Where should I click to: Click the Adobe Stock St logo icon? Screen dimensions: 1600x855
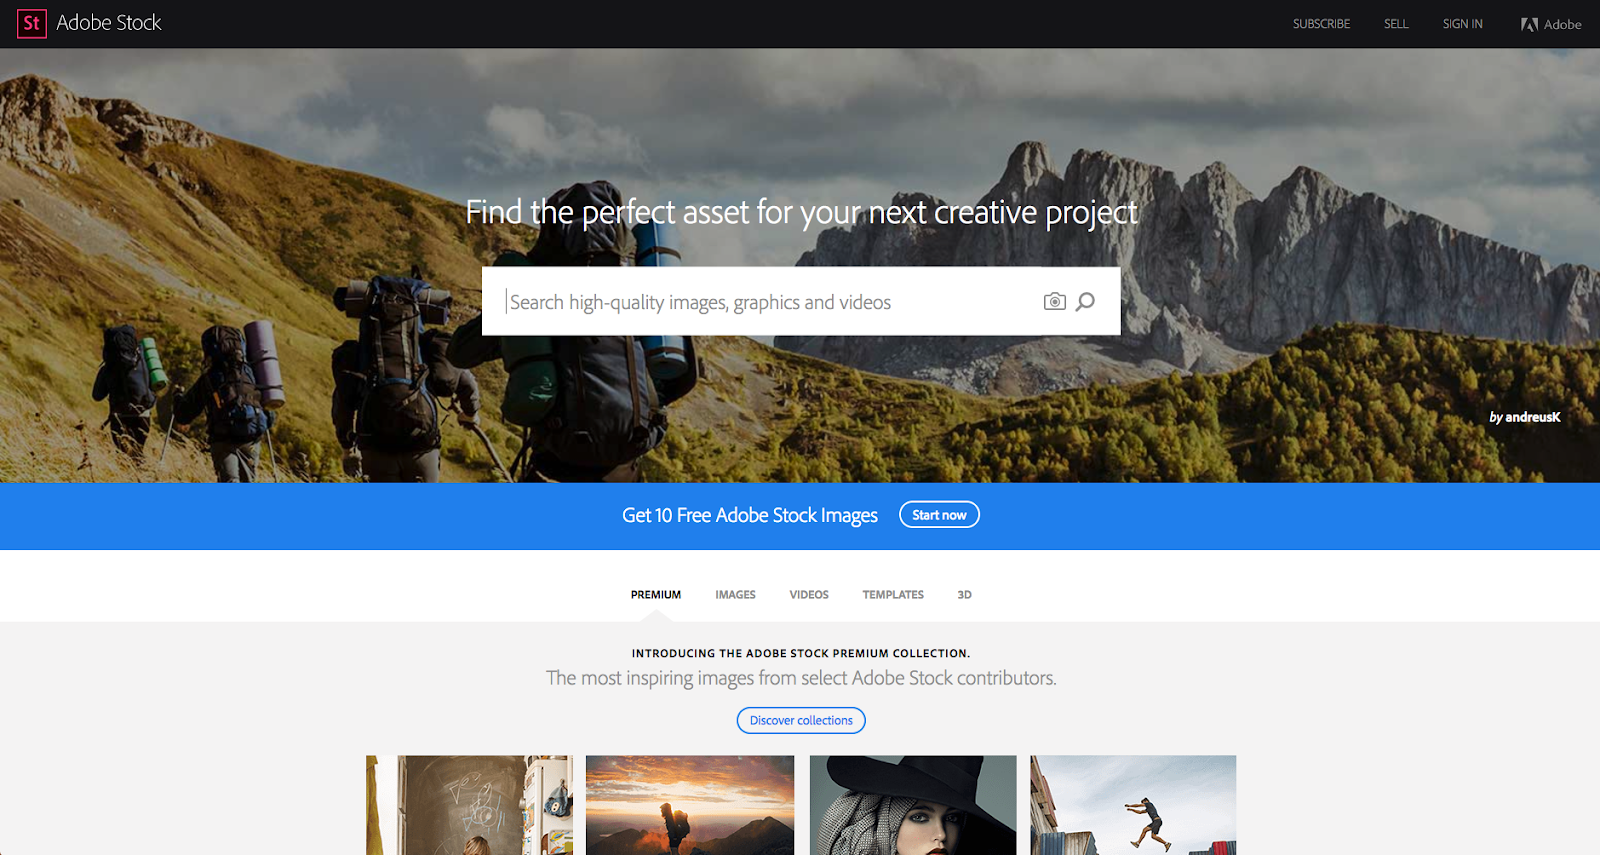point(32,23)
